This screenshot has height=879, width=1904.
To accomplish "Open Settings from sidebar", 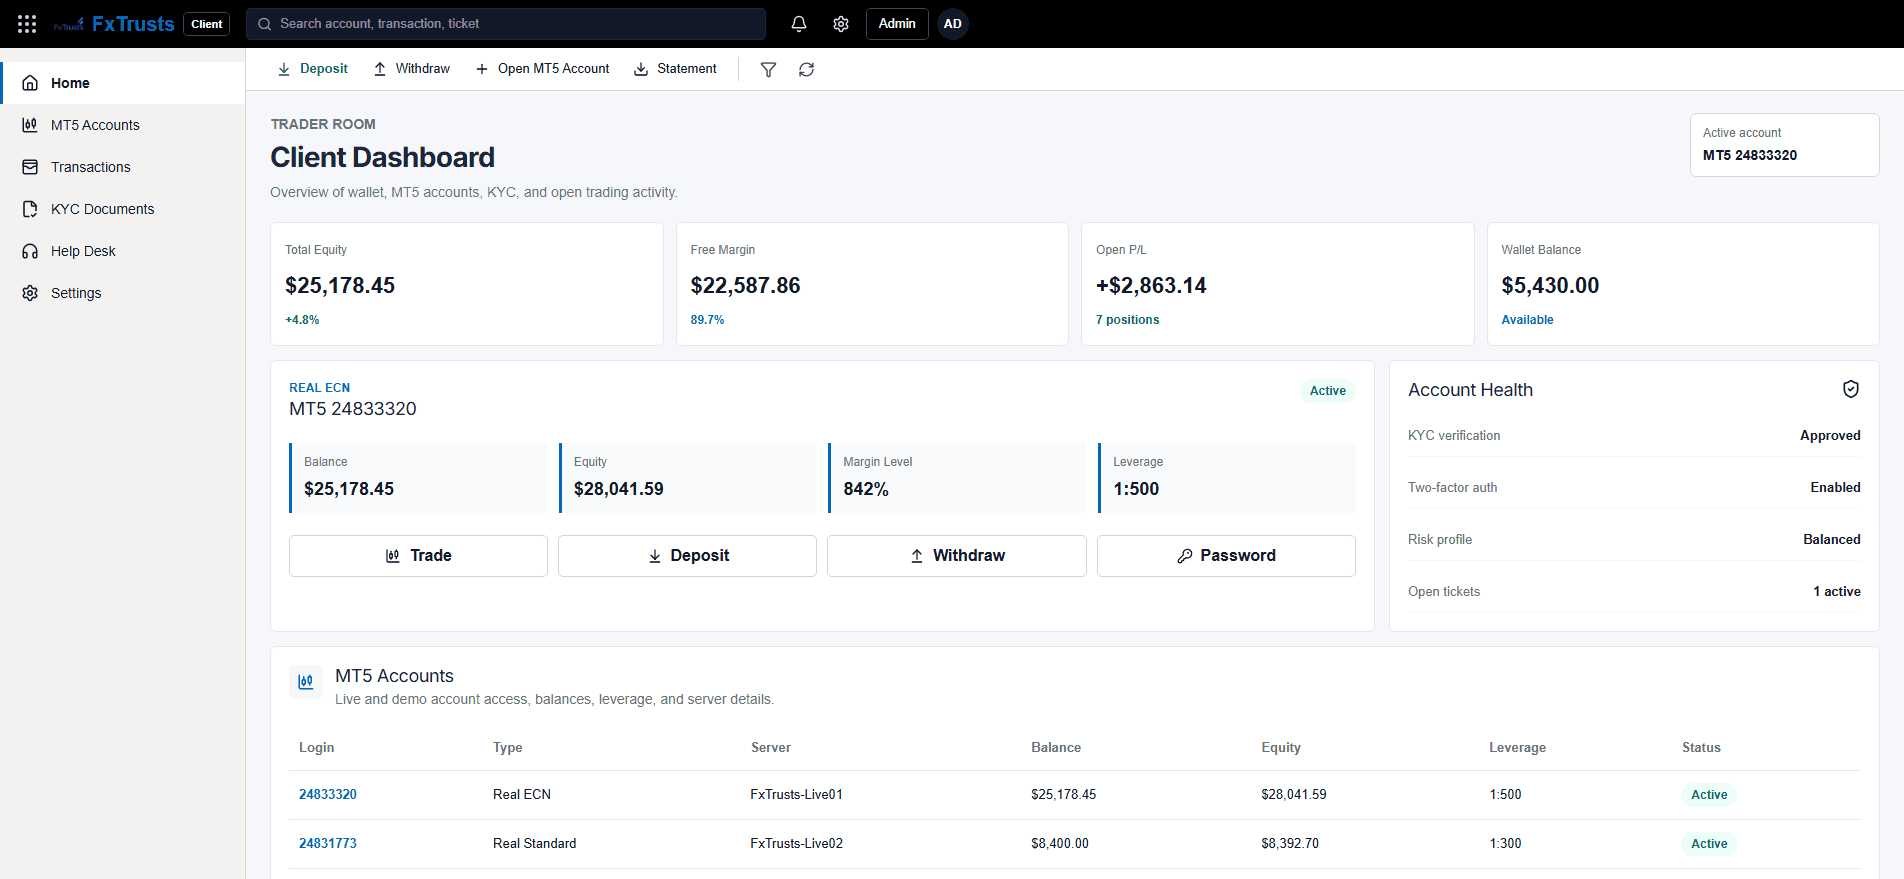I will point(123,293).
